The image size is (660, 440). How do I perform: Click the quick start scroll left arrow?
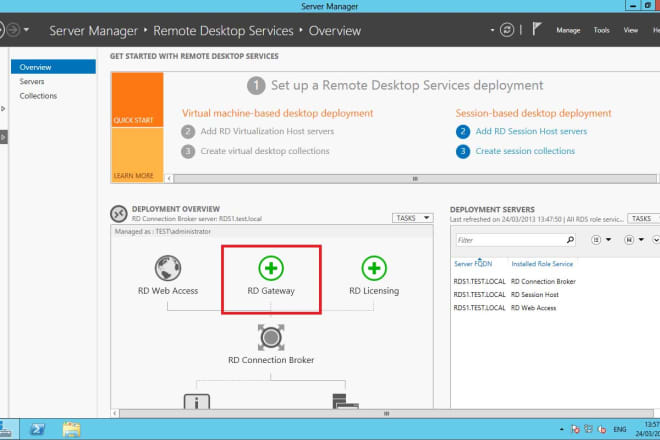[169, 179]
